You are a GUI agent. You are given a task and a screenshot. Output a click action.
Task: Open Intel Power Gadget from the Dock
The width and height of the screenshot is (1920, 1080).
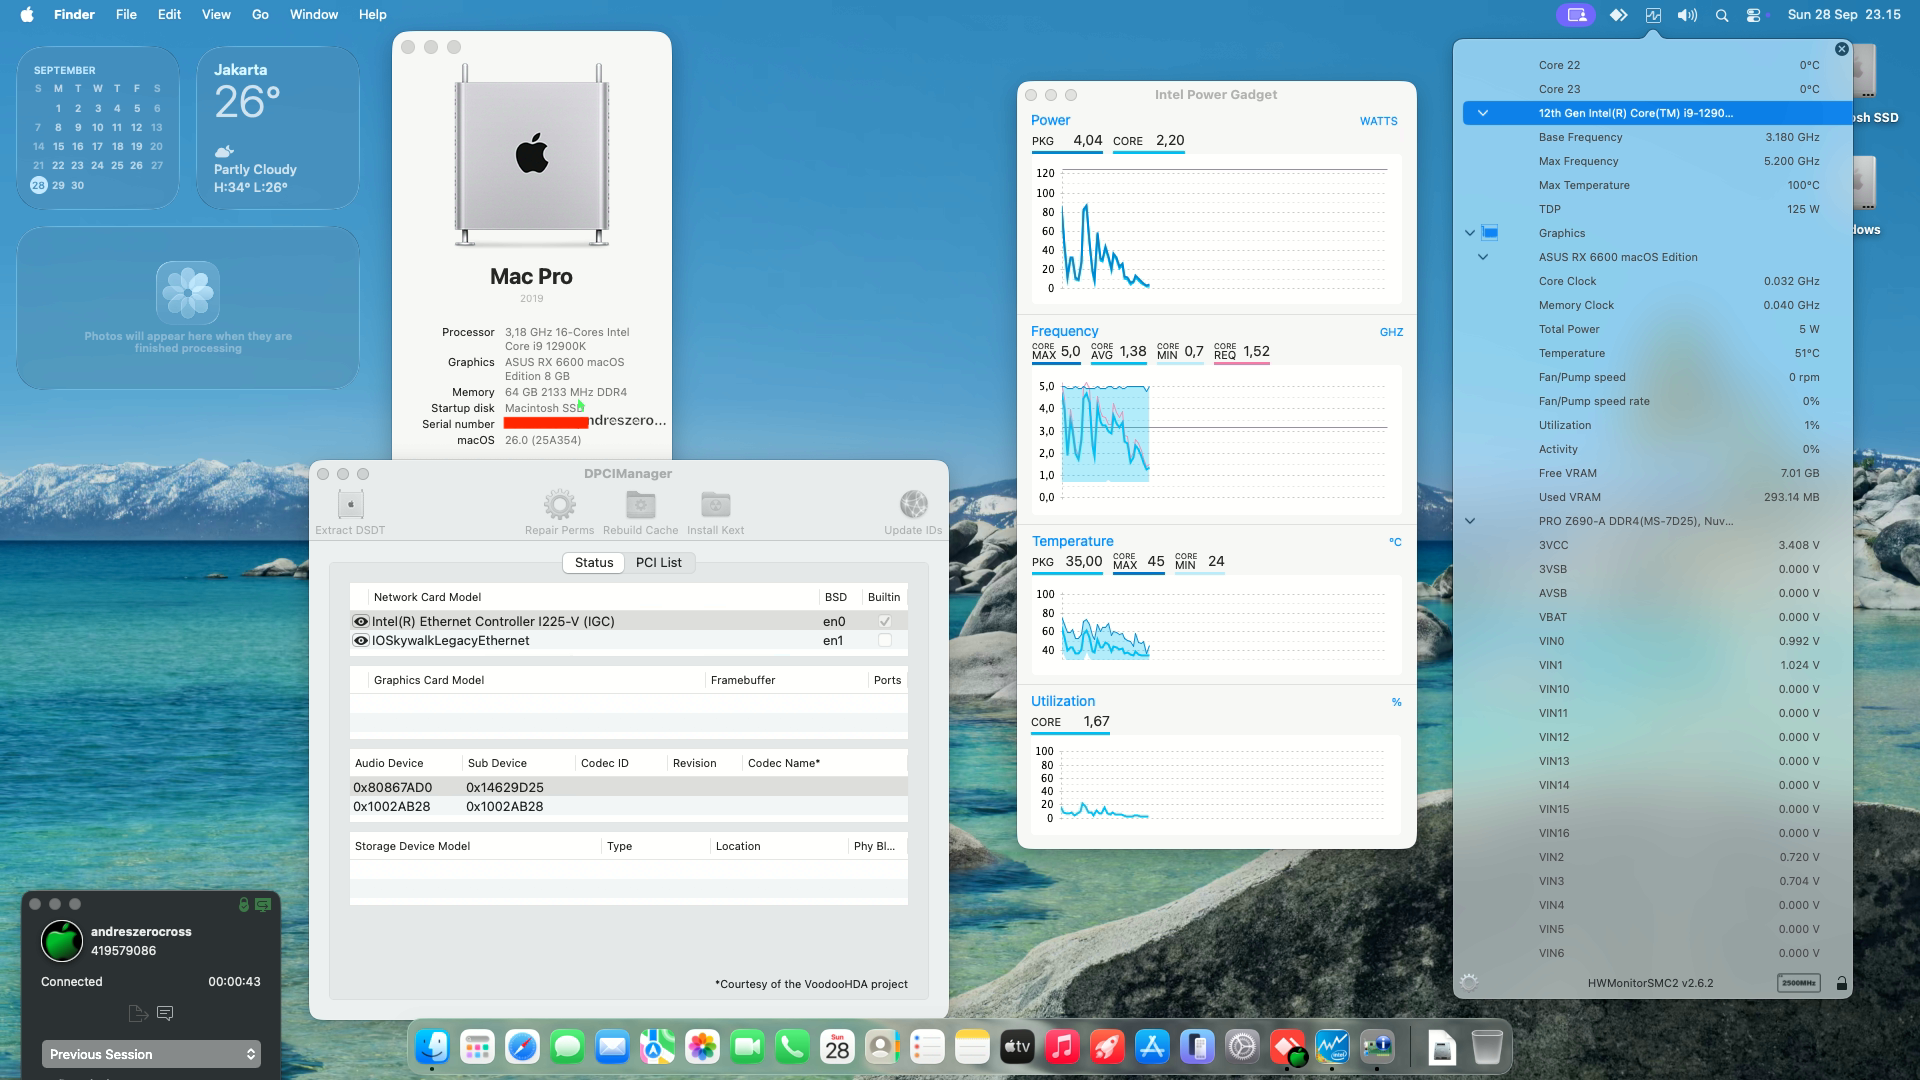click(1332, 1047)
